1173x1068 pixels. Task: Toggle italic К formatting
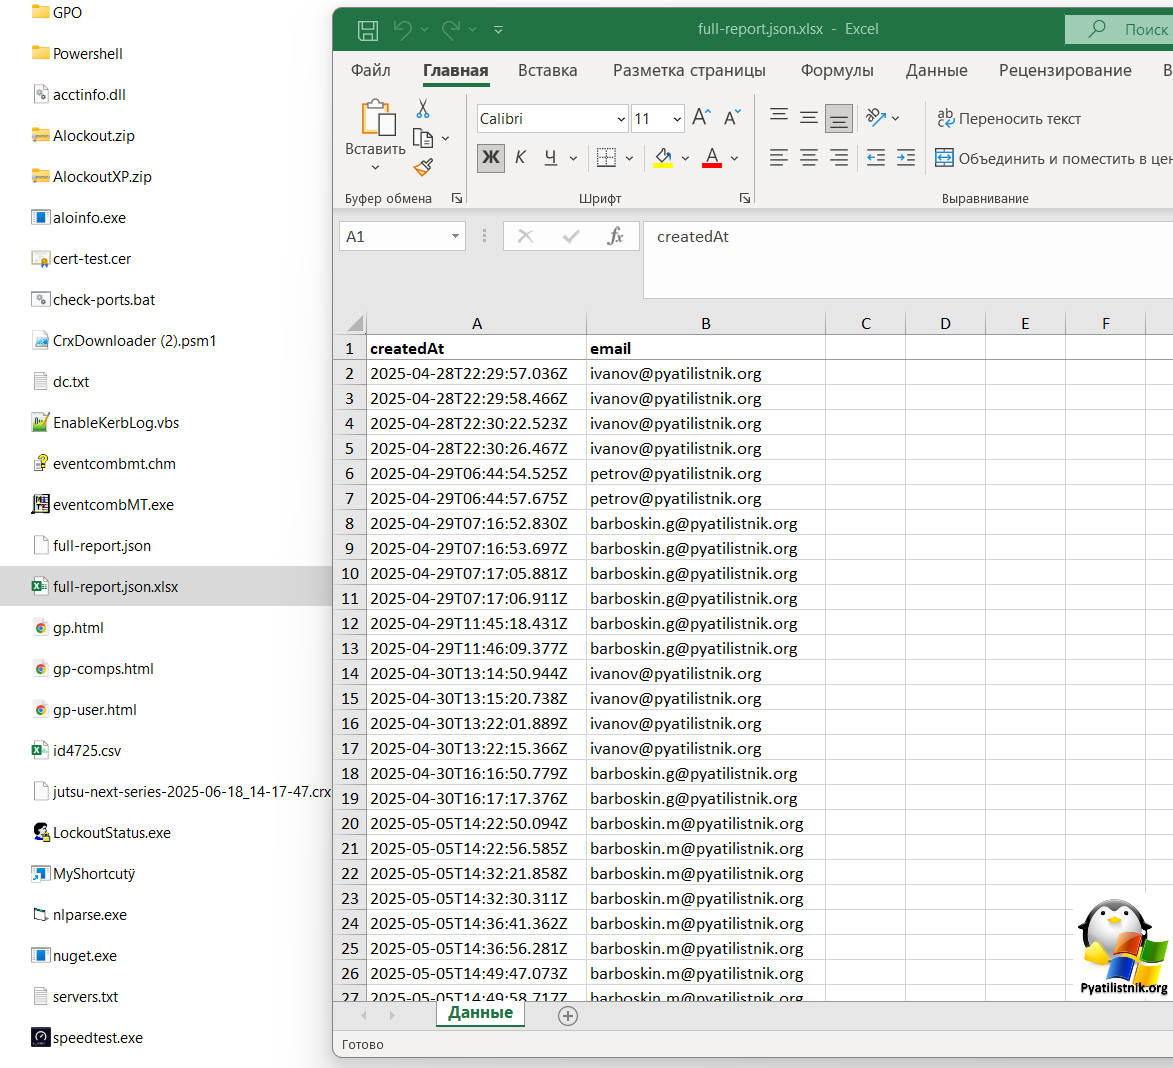click(x=521, y=157)
